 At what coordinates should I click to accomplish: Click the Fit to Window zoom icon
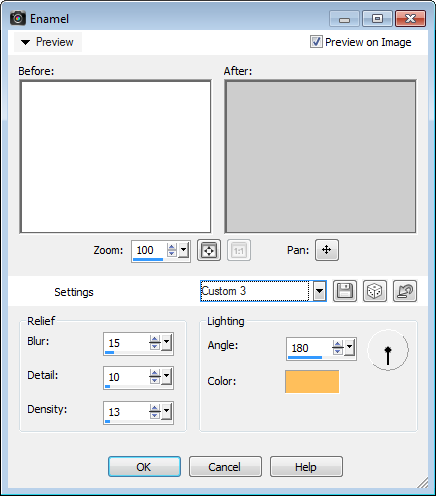tap(209, 250)
